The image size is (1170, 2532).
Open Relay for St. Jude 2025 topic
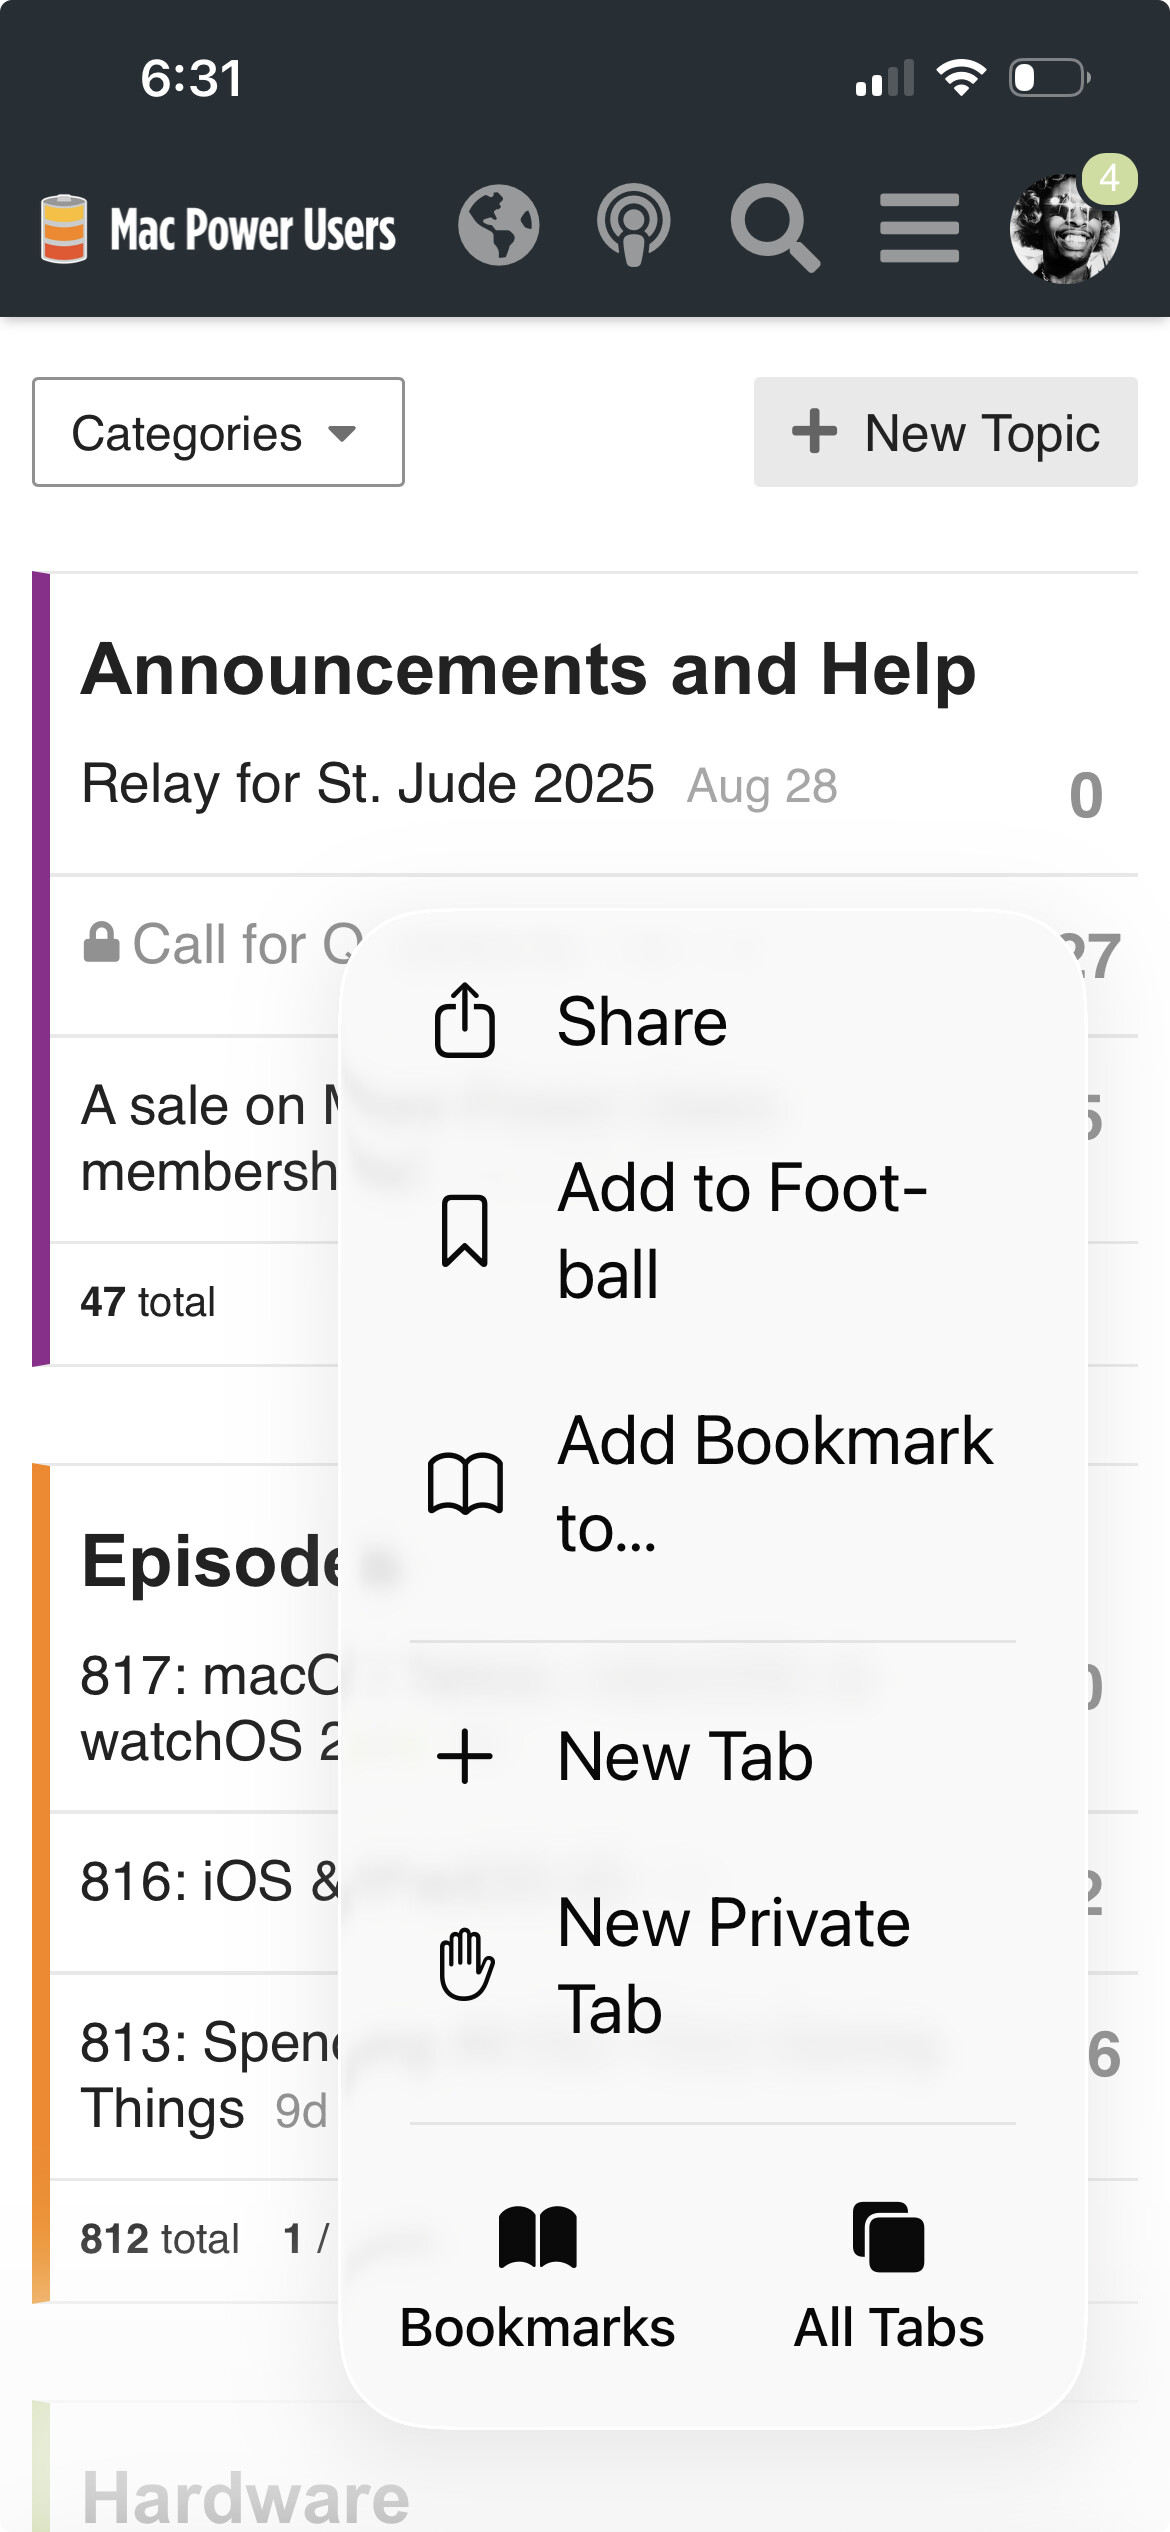pyautogui.click(x=367, y=784)
